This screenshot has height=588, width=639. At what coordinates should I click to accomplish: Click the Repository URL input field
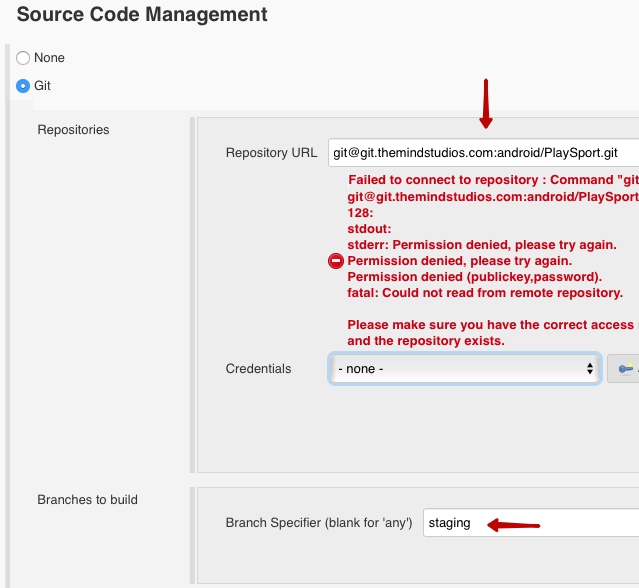click(x=483, y=152)
